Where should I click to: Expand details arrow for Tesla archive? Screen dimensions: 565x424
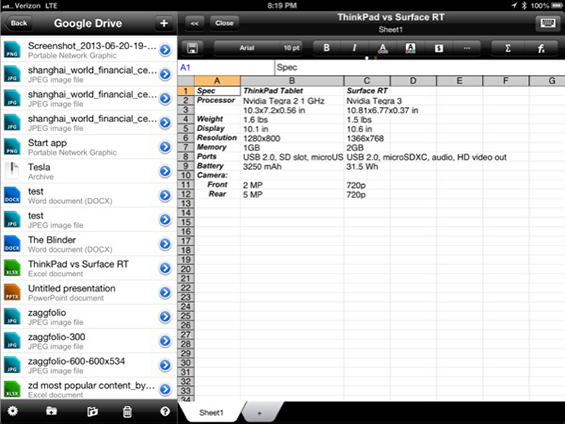(165, 171)
